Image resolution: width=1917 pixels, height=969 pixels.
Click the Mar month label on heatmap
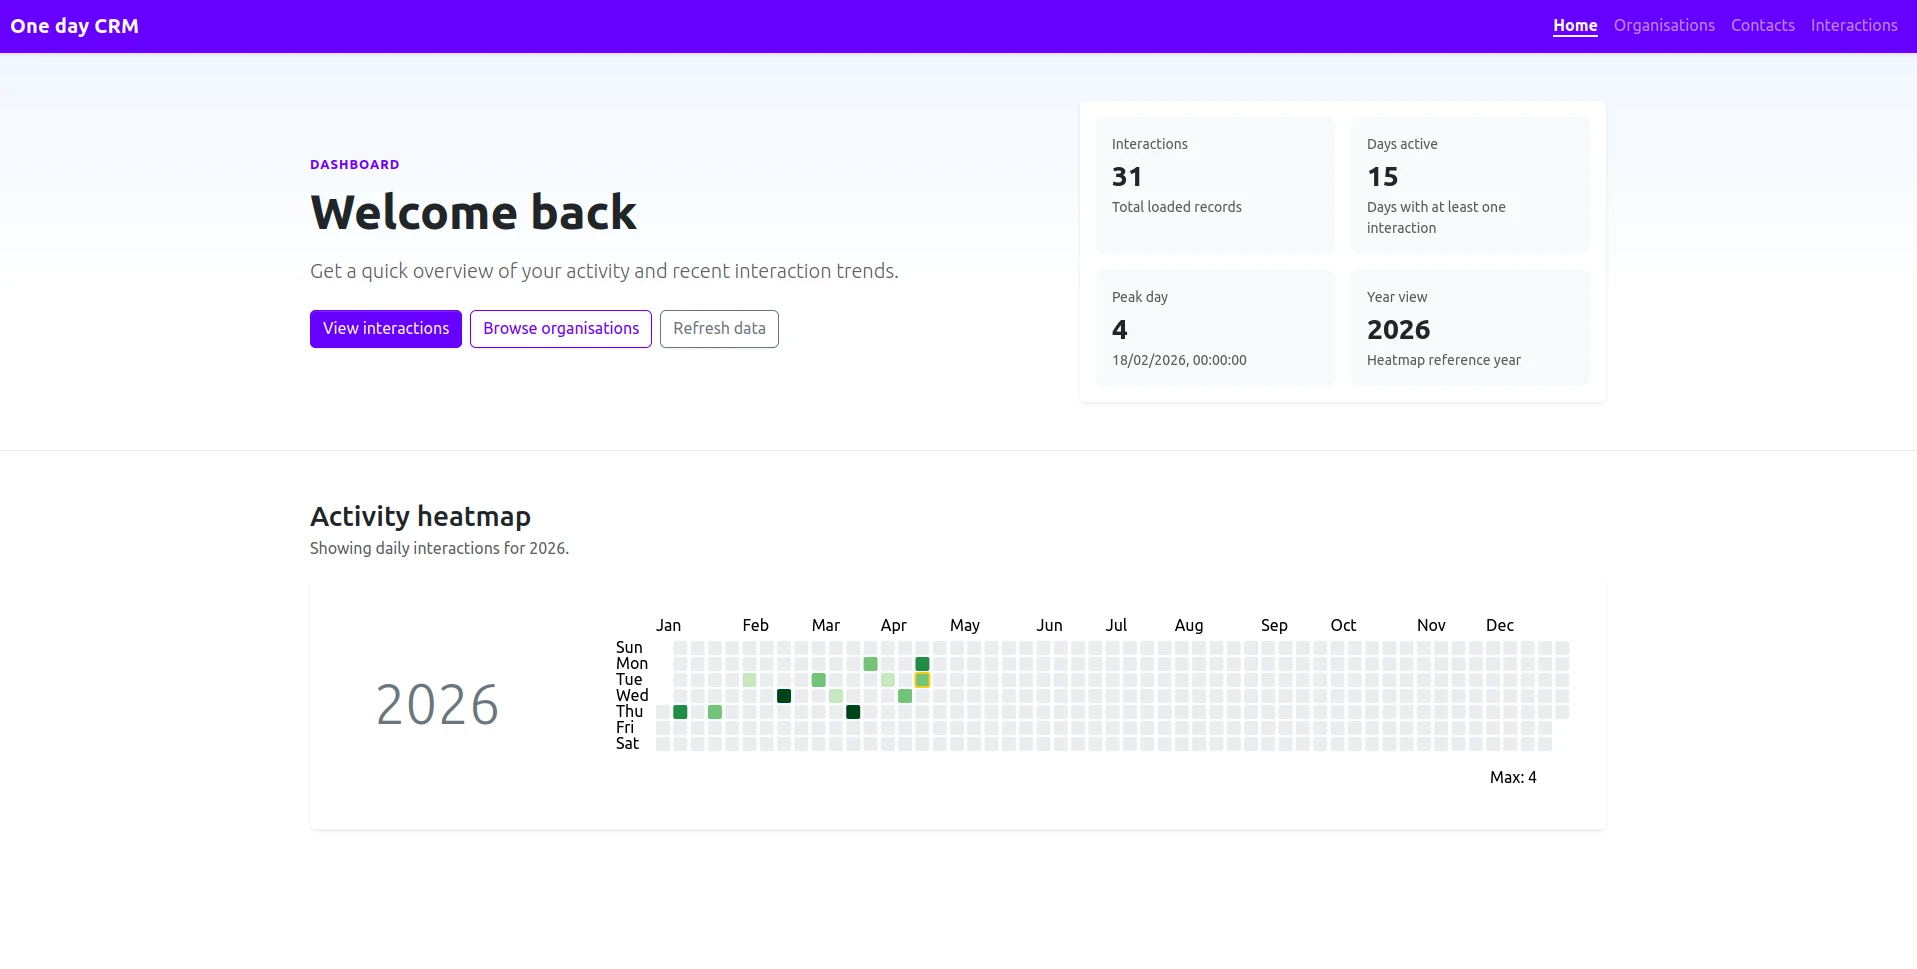825,625
